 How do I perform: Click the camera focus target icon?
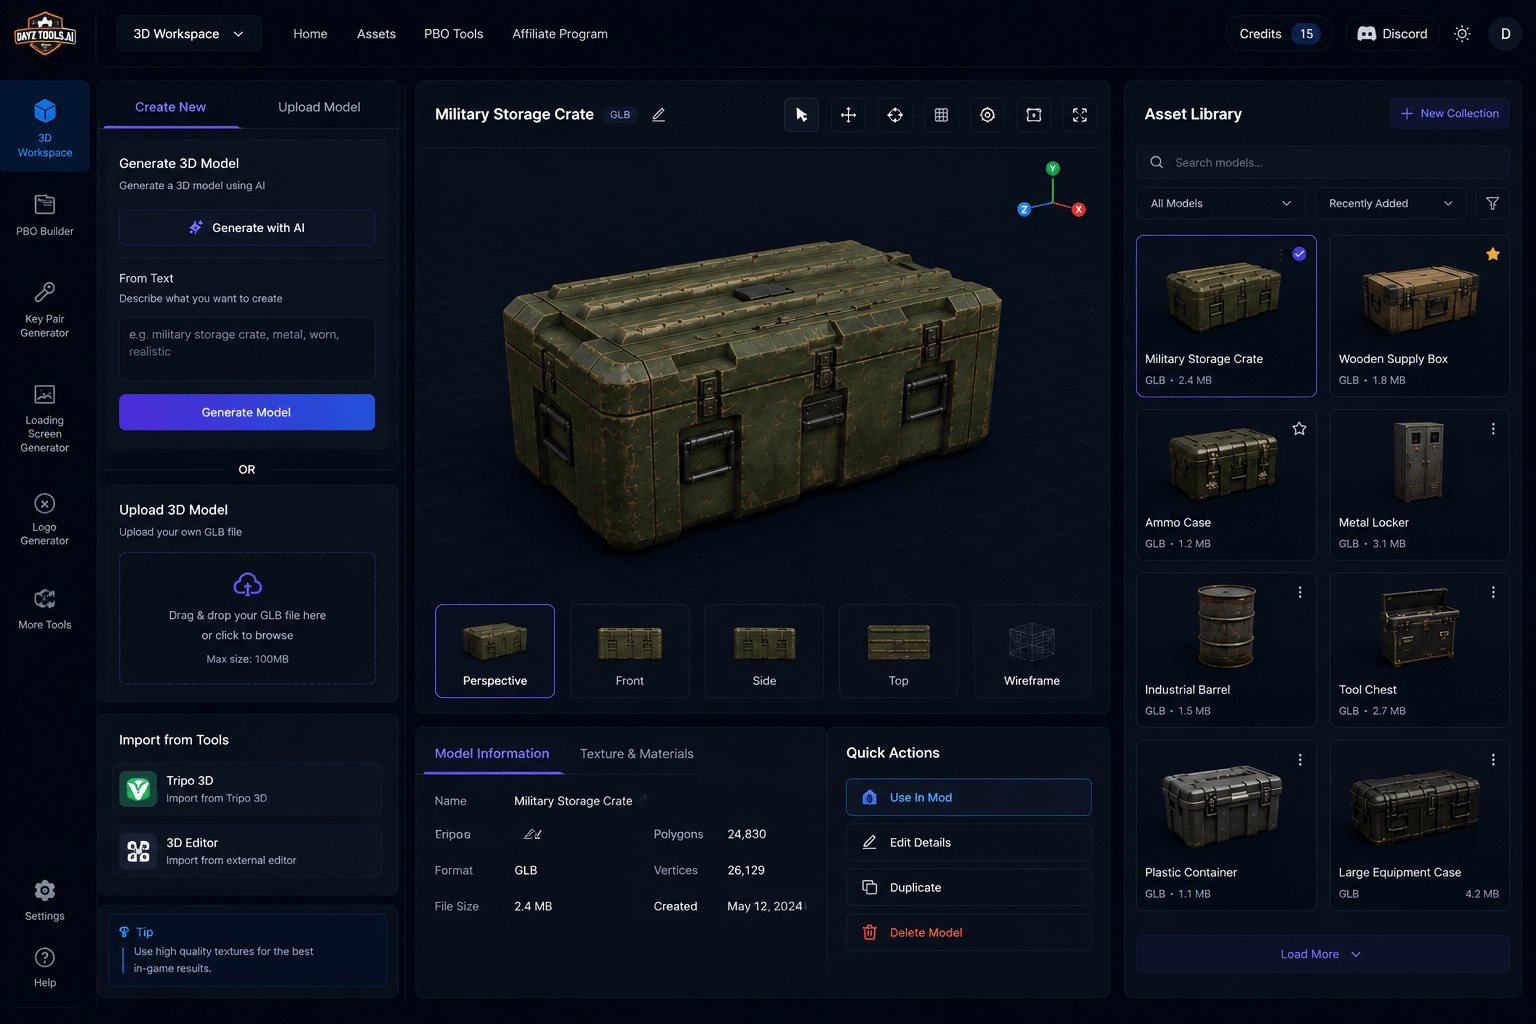(988, 115)
